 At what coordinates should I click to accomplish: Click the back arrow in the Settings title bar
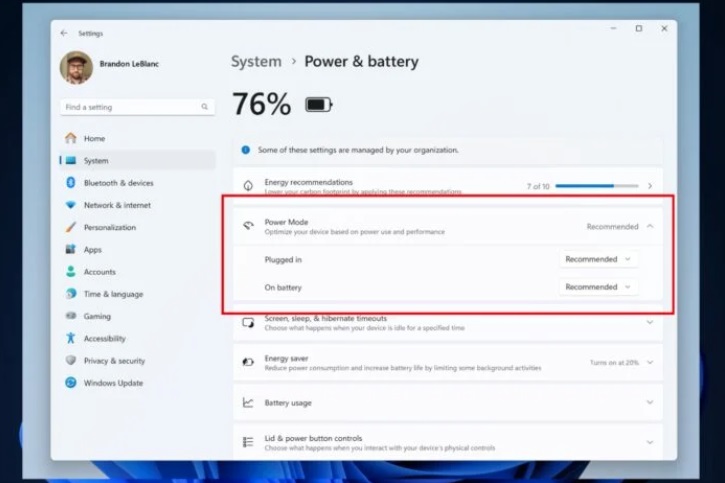[64, 33]
